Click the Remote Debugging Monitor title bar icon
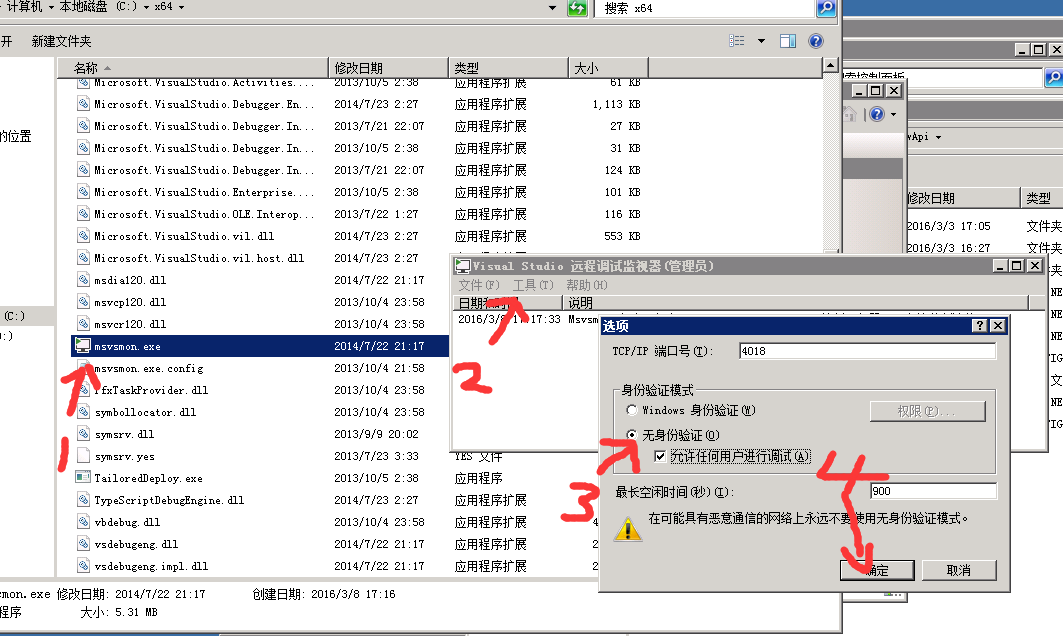Viewport: 1063px width, 636px height. (462, 266)
